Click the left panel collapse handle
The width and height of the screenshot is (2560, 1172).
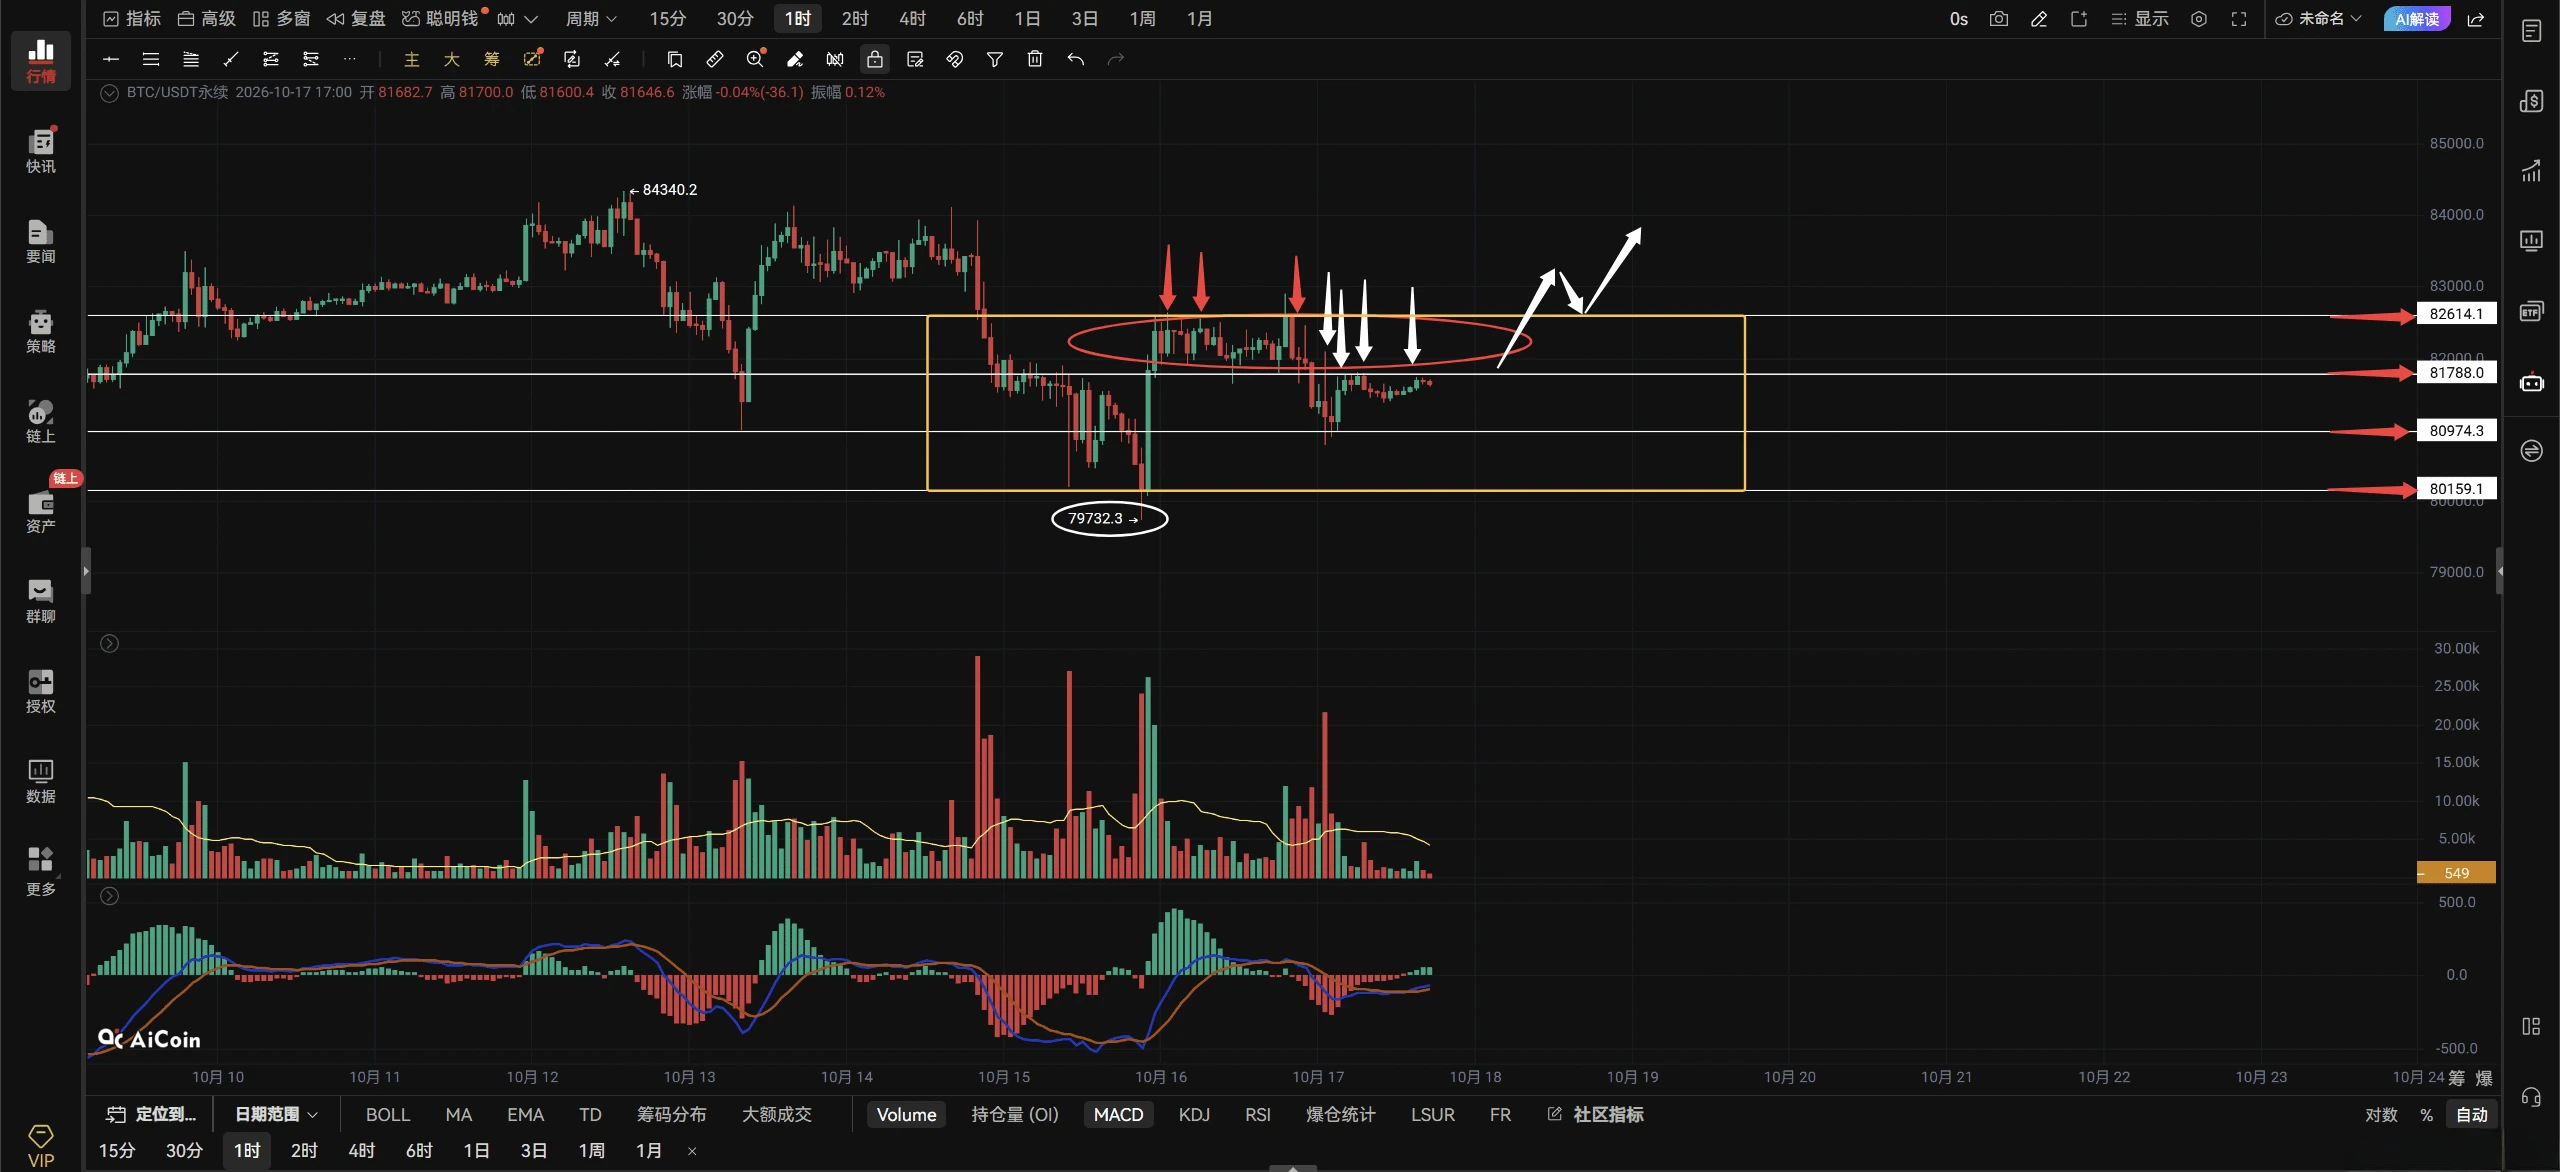click(x=86, y=571)
